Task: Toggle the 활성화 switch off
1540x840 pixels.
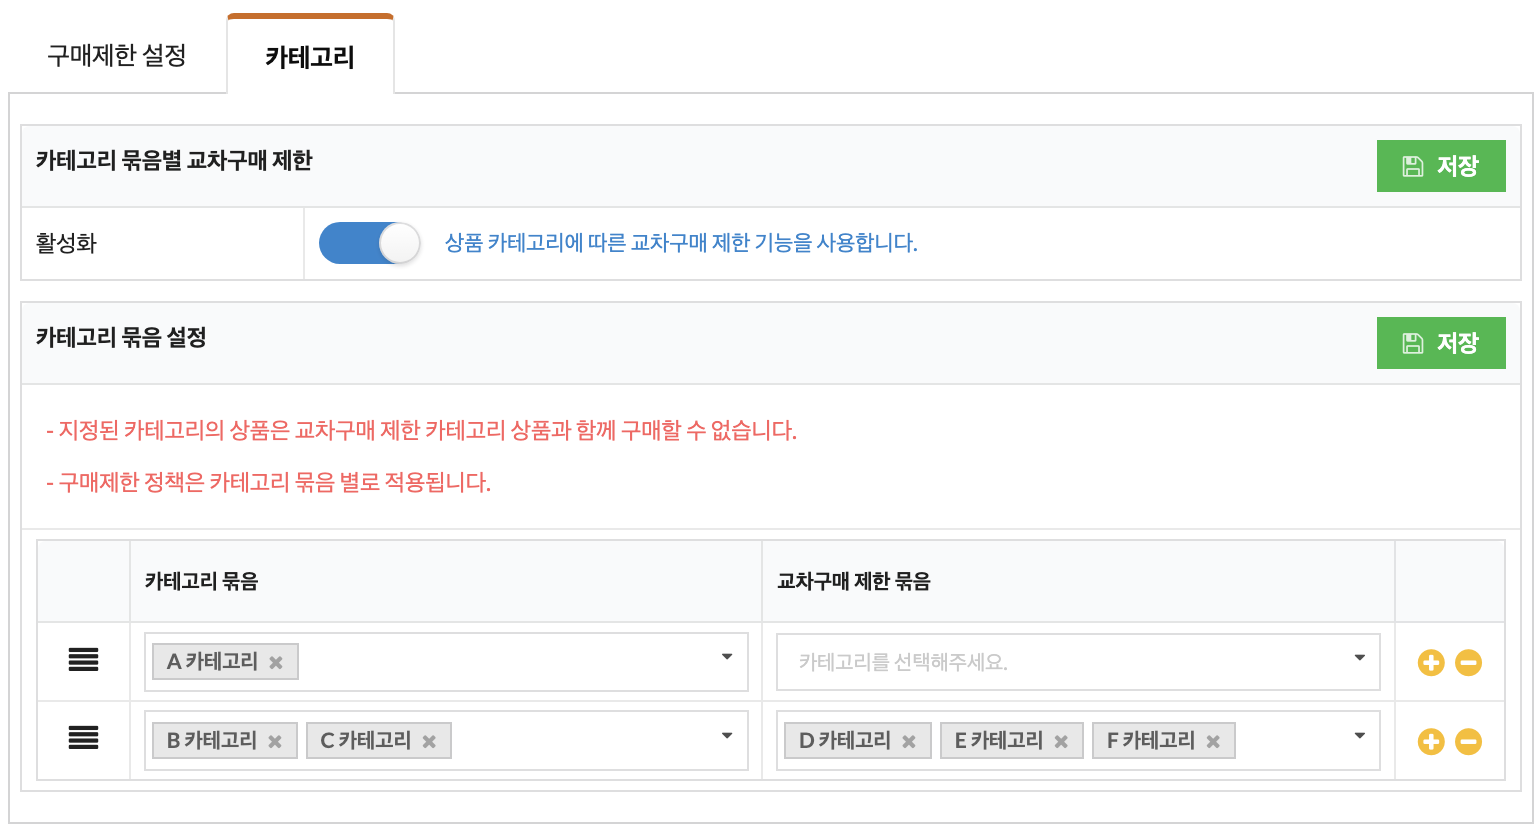Action: click(x=370, y=243)
